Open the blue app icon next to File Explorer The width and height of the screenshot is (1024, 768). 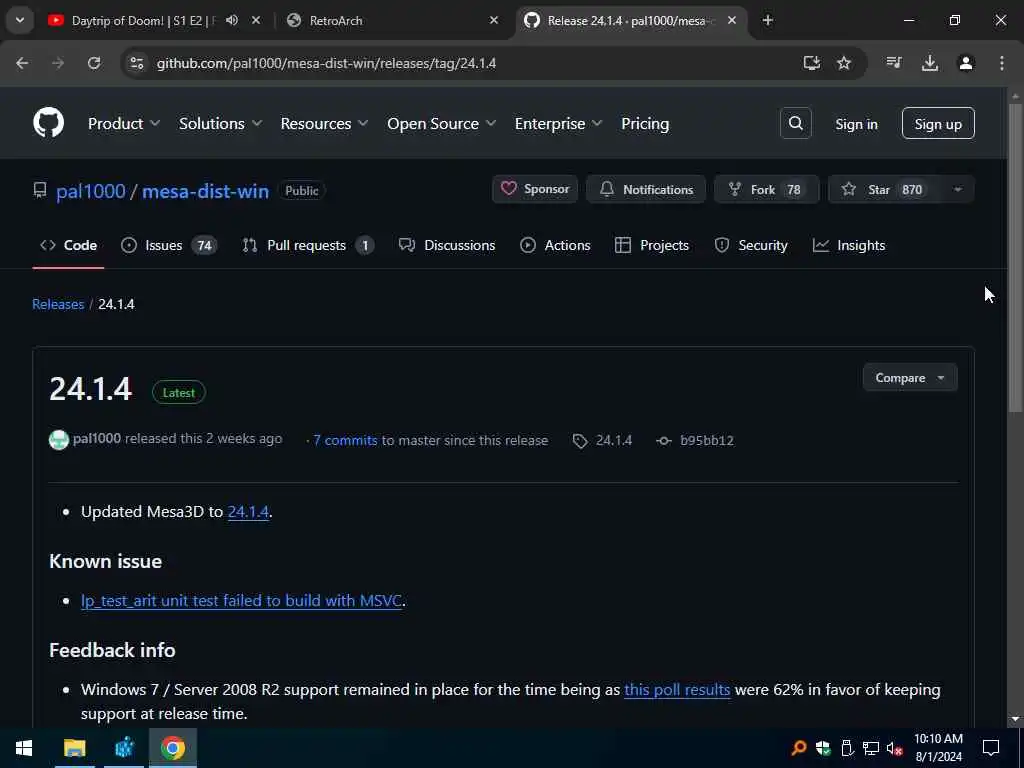pos(124,748)
